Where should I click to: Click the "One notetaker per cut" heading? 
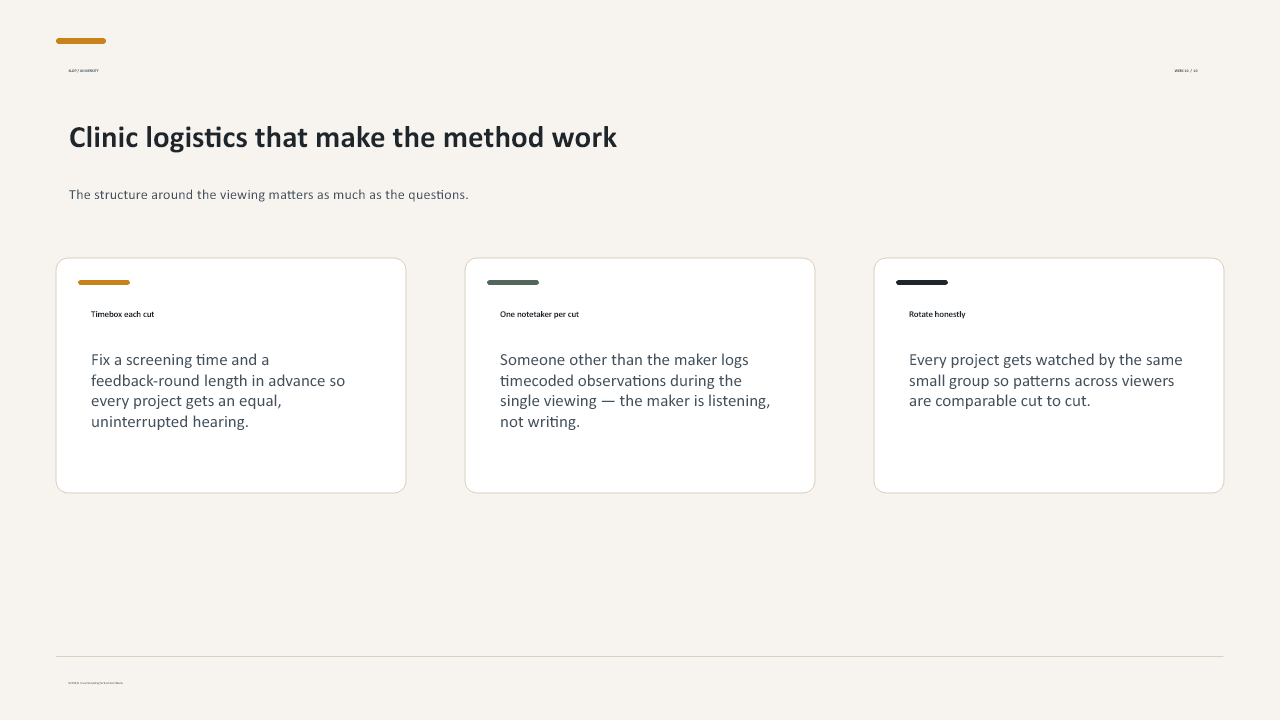540,314
